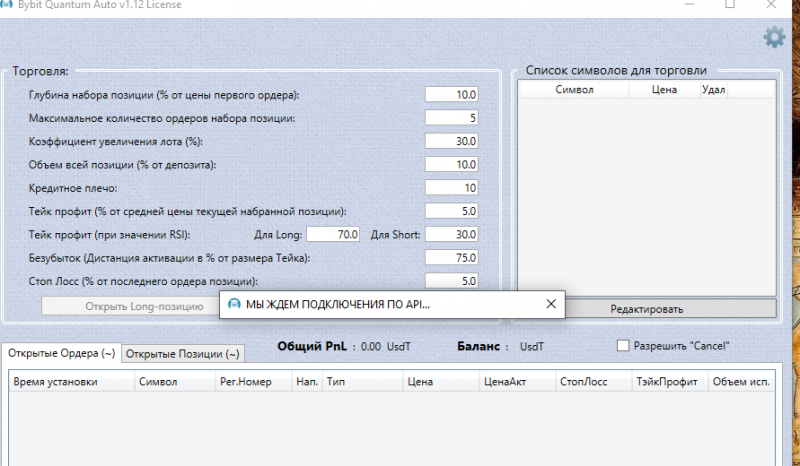The image size is (800, 466).
Task: Enable the Разрешить "Cancel" checkbox
Action: [x=622, y=346]
